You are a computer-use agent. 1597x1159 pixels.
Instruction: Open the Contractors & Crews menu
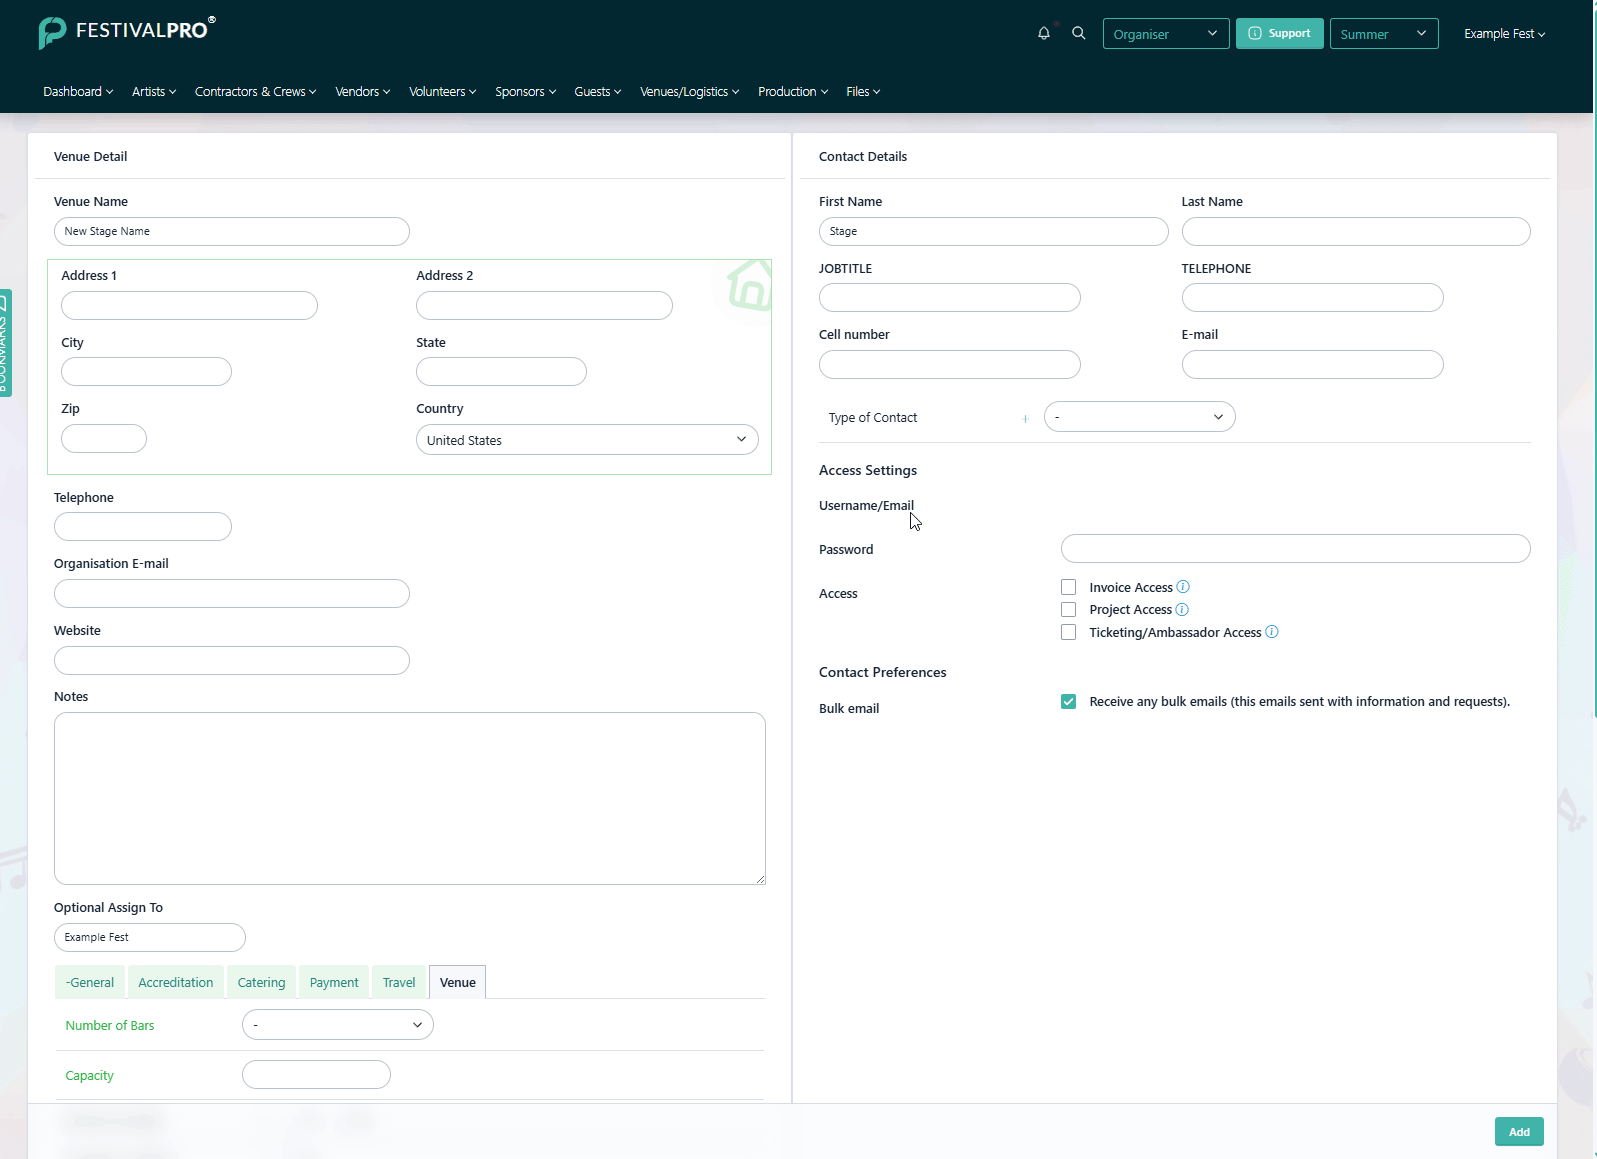(255, 92)
